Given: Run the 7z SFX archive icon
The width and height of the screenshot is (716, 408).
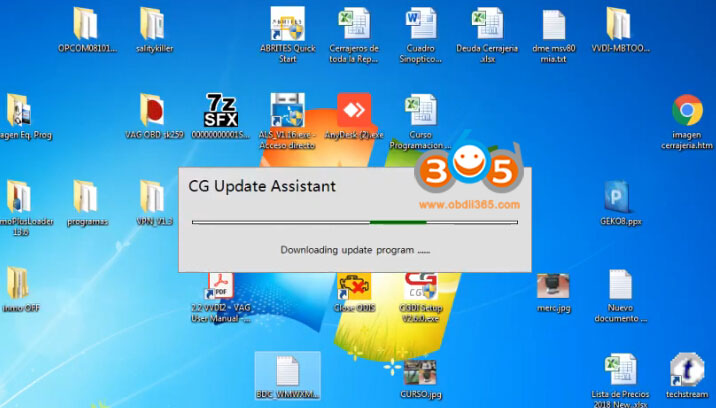Looking at the screenshot, I should pos(221,110).
